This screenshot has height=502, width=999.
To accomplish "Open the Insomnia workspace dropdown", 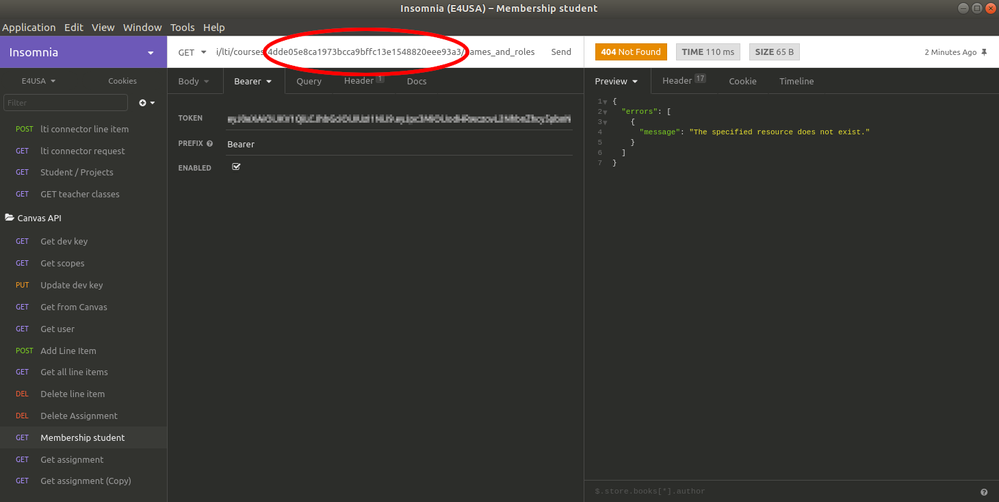I will 83,52.
